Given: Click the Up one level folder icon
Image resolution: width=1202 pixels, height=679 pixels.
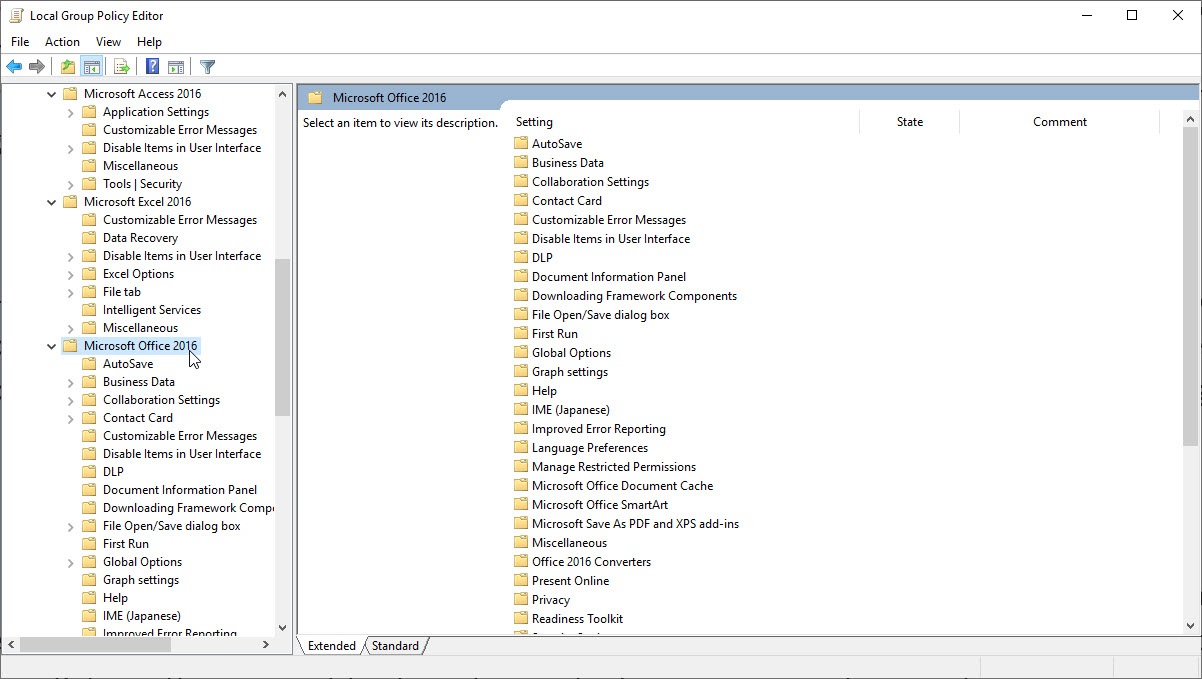Looking at the screenshot, I should [67, 67].
